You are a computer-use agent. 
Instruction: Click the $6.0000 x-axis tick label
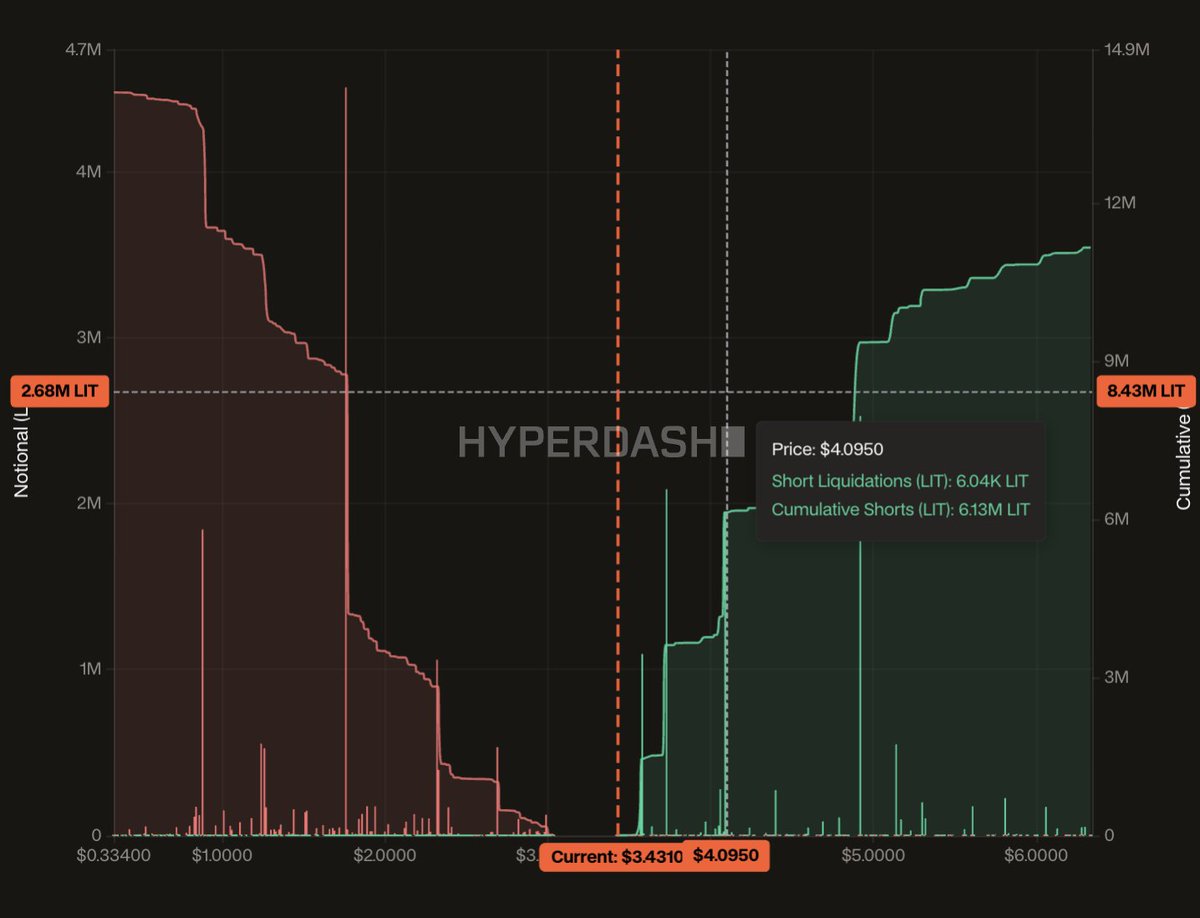coord(1038,856)
